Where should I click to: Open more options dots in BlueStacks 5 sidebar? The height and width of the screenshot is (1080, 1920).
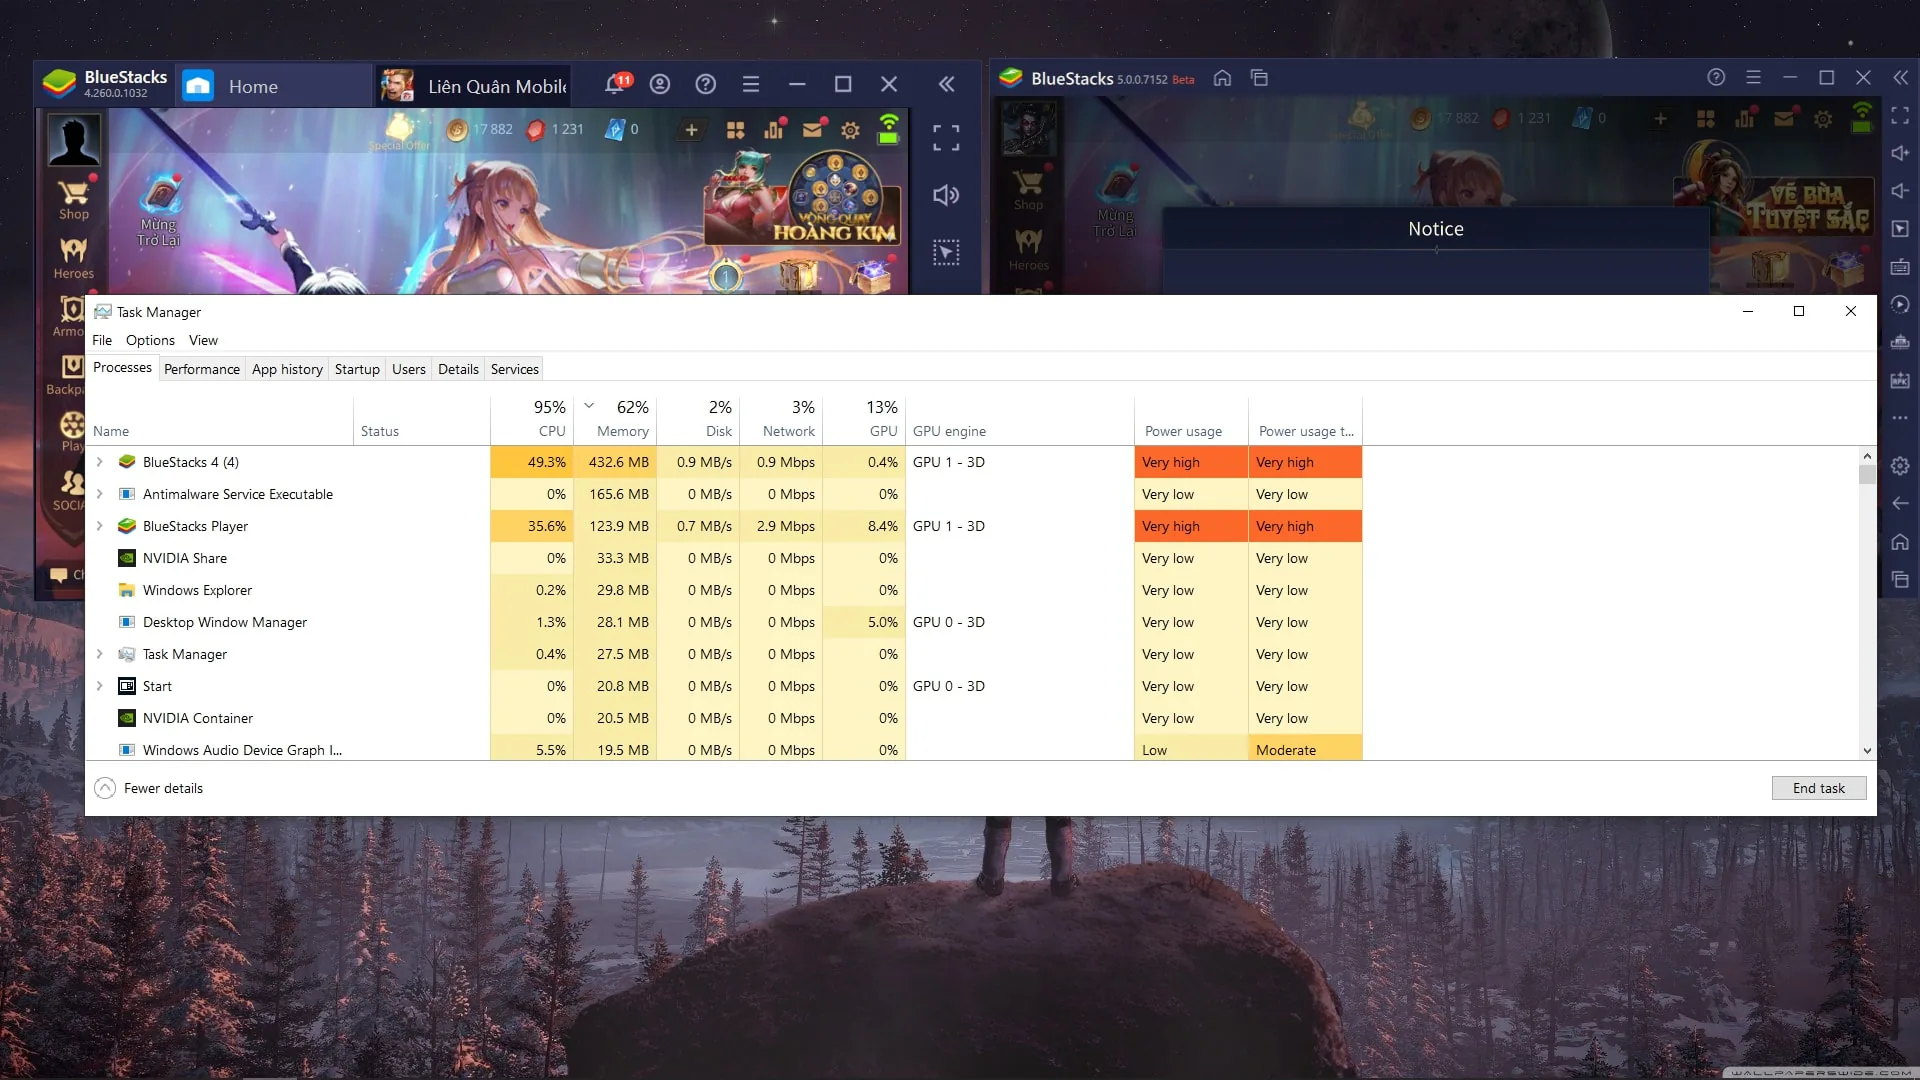(1900, 418)
